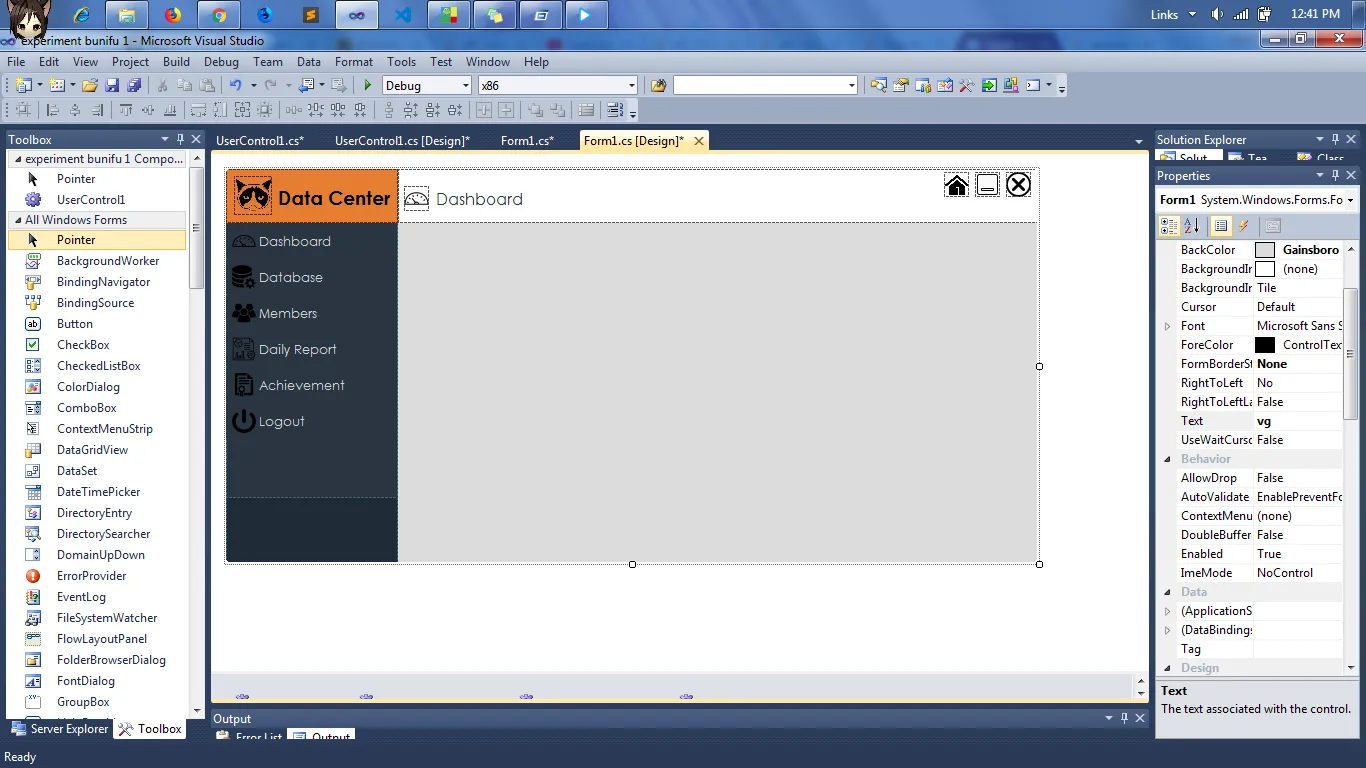This screenshot has height=768, width=1366.
Task: Undo the last action
Action: click(x=235, y=85)
